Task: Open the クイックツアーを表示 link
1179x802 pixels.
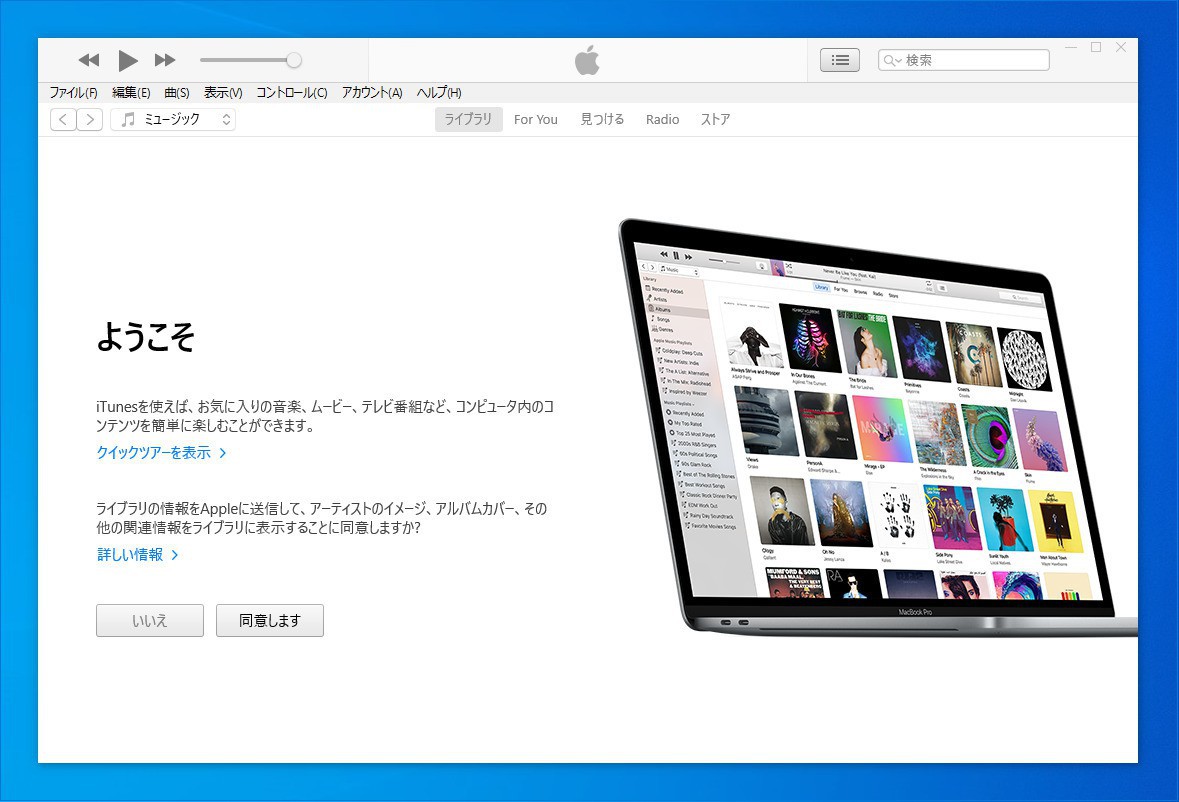Action: (x=161, y=452)
